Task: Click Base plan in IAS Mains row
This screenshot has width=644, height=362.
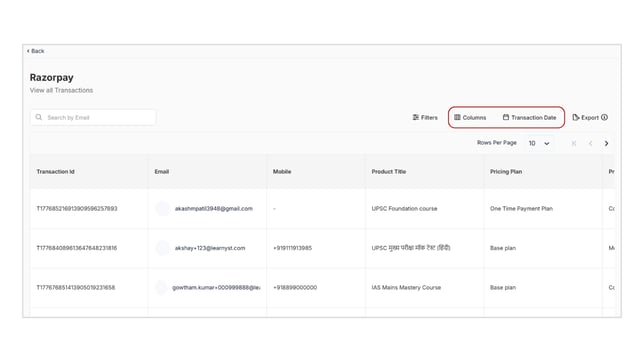Action: 503,288
